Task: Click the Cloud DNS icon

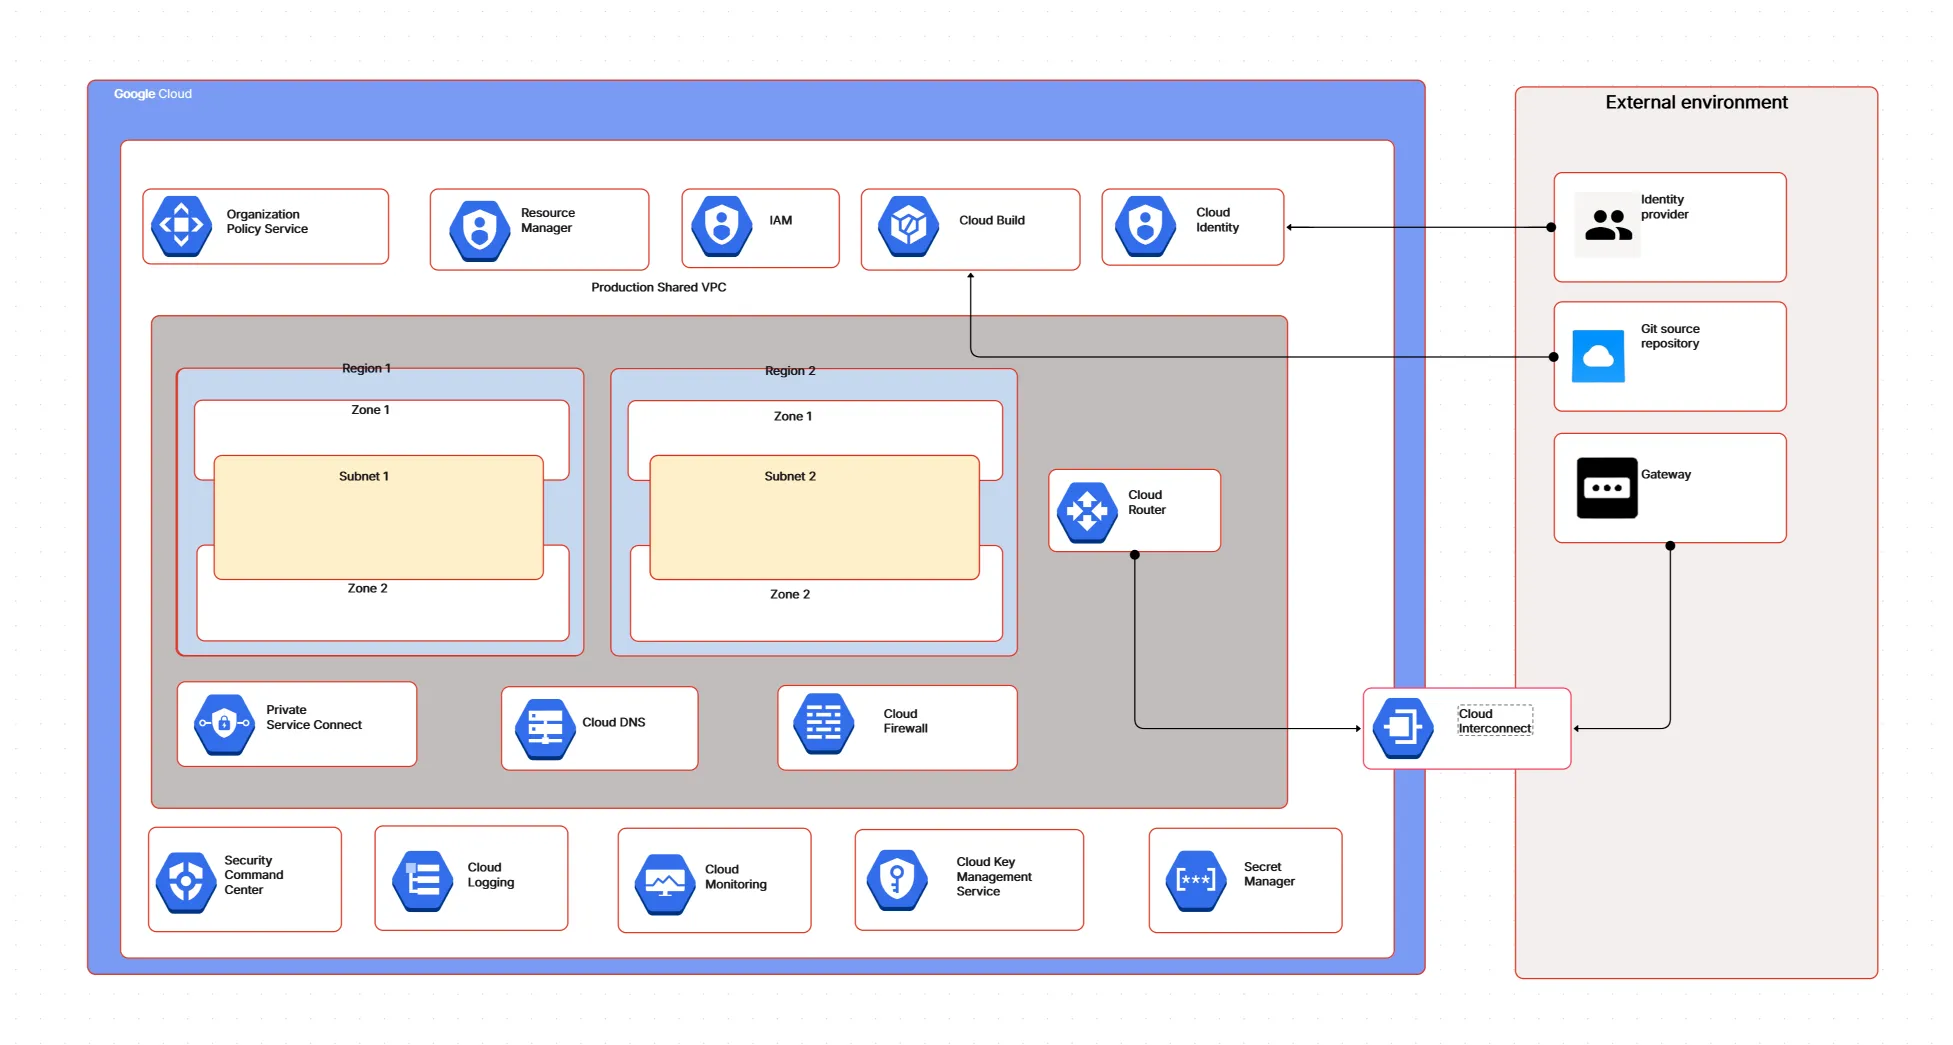Action: coord(545,728)
